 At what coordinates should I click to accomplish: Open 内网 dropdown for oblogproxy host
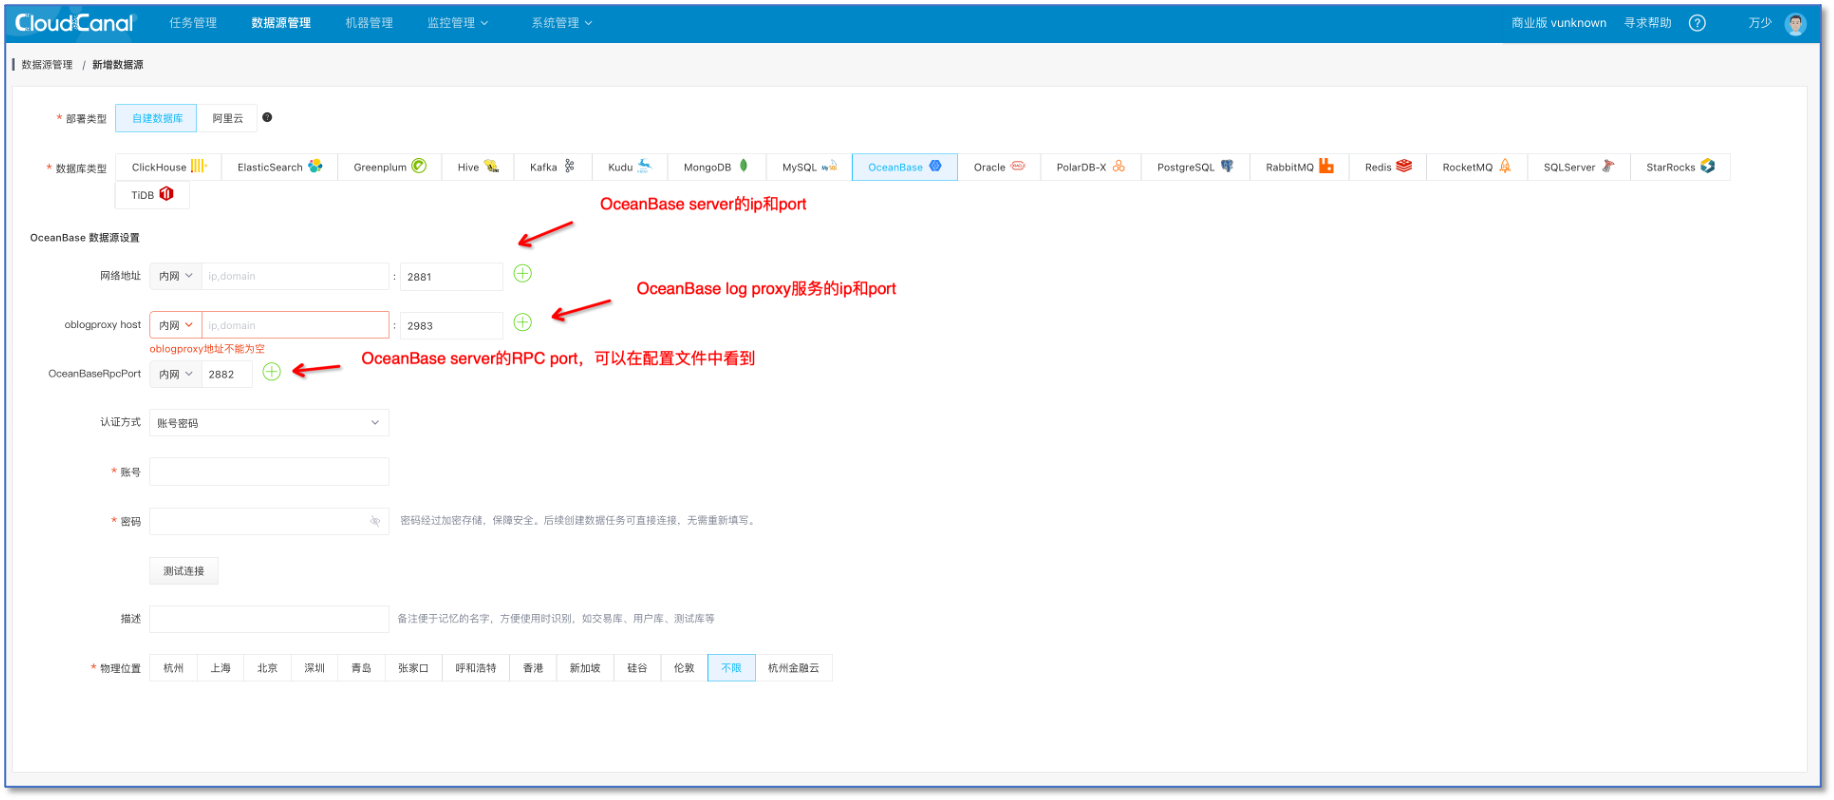pyautogui.click(x=176, y=325)
